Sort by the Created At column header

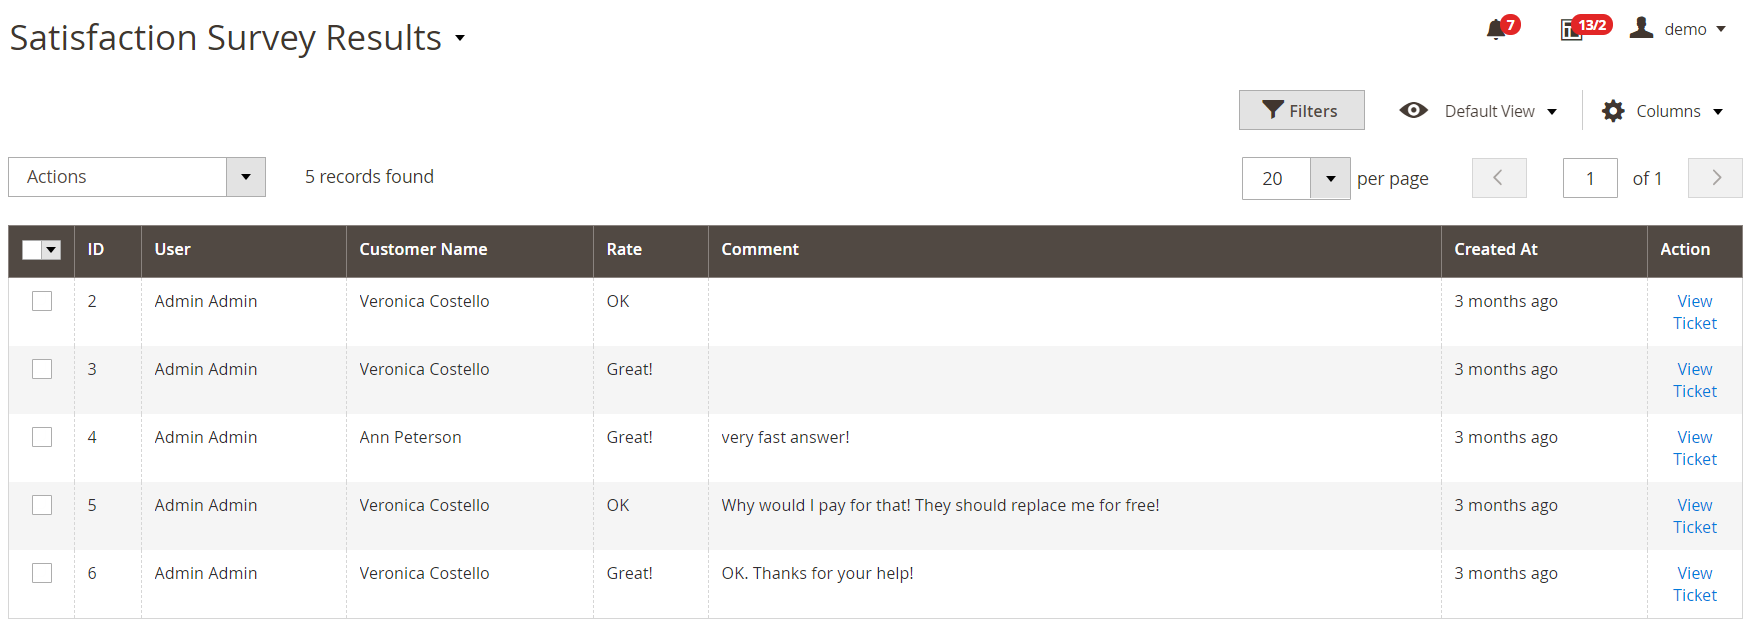pyautogui.click(x=1495, y=250)
